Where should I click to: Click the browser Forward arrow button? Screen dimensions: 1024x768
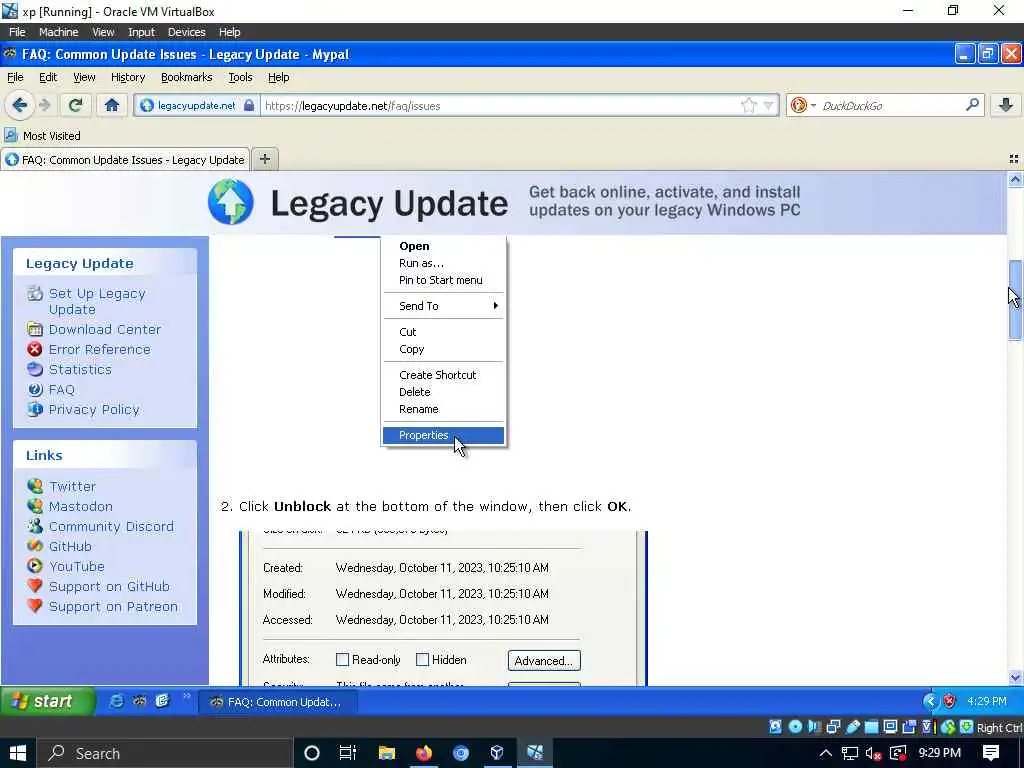pos(44,105)
